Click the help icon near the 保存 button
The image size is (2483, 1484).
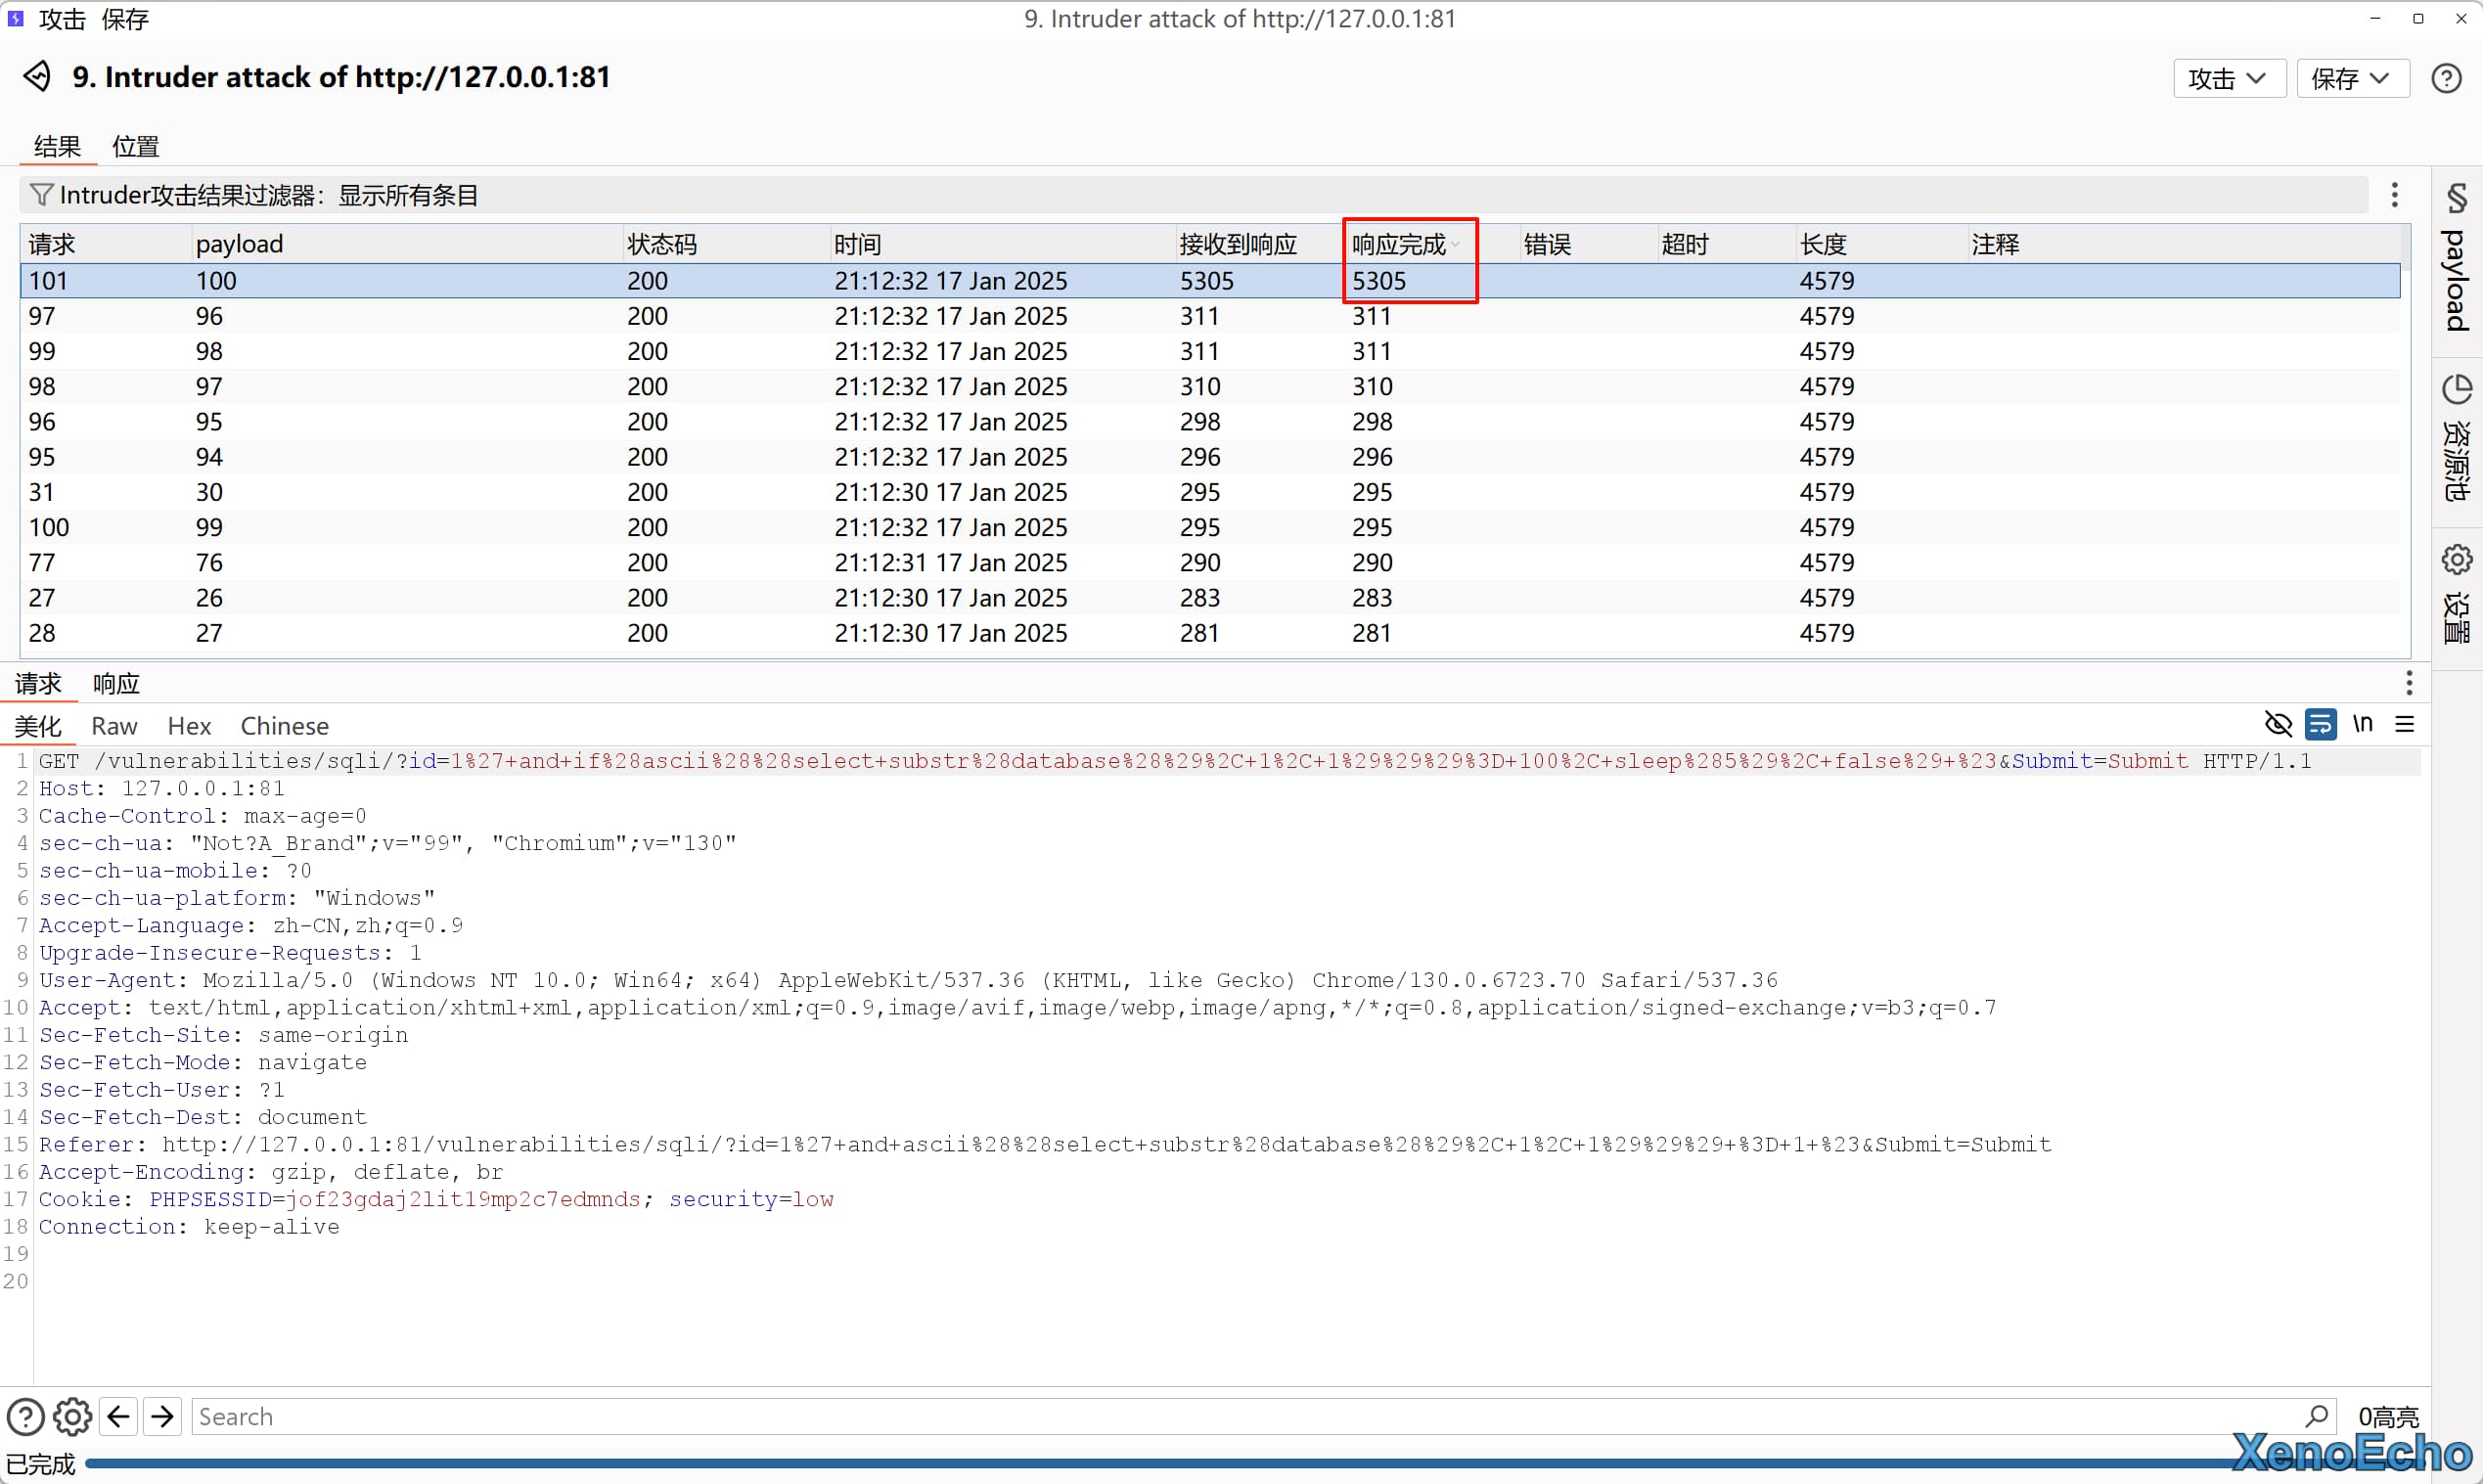point(2445,78)
